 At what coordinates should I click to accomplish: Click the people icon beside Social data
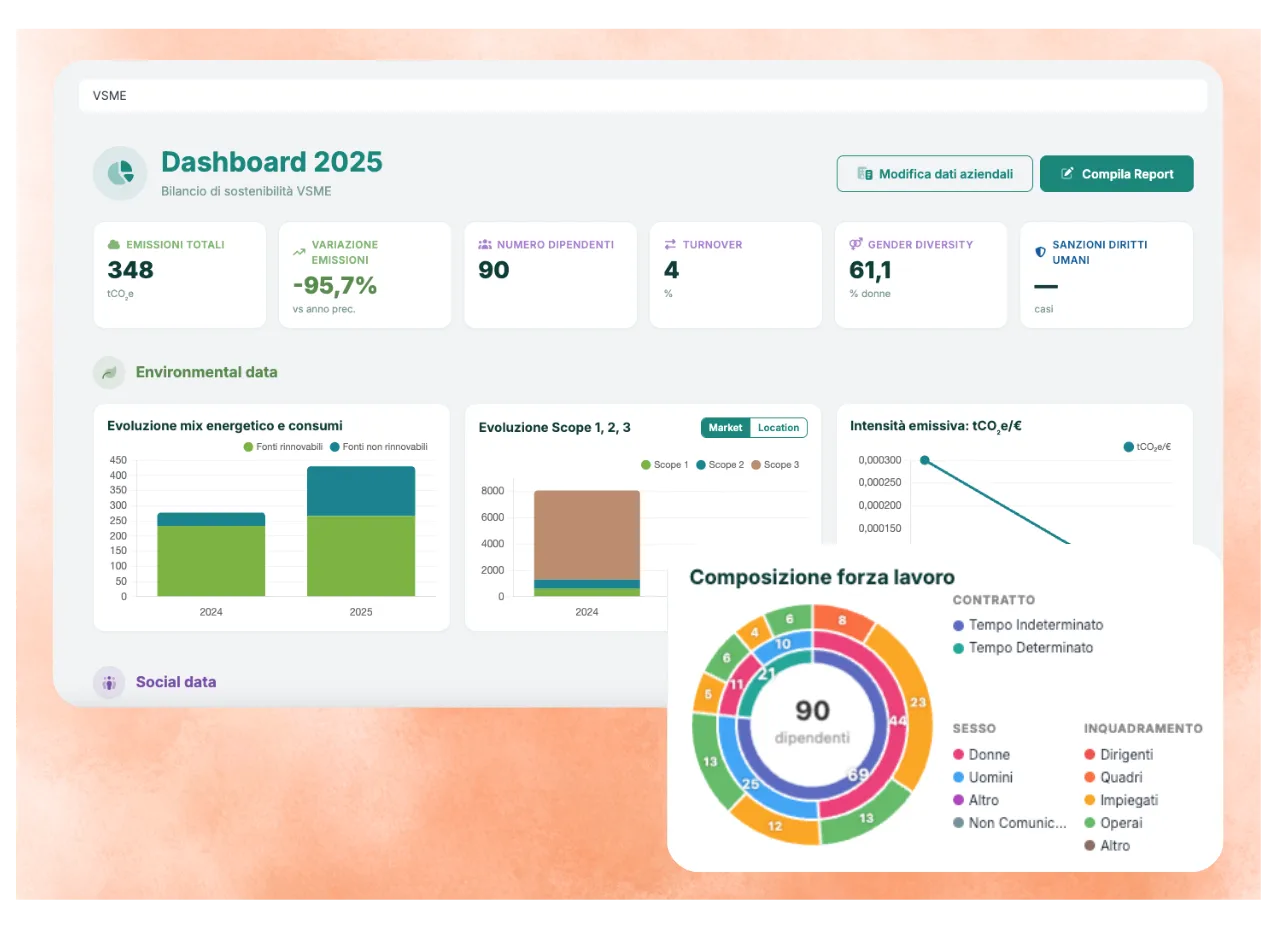click(x=109, y=682)
